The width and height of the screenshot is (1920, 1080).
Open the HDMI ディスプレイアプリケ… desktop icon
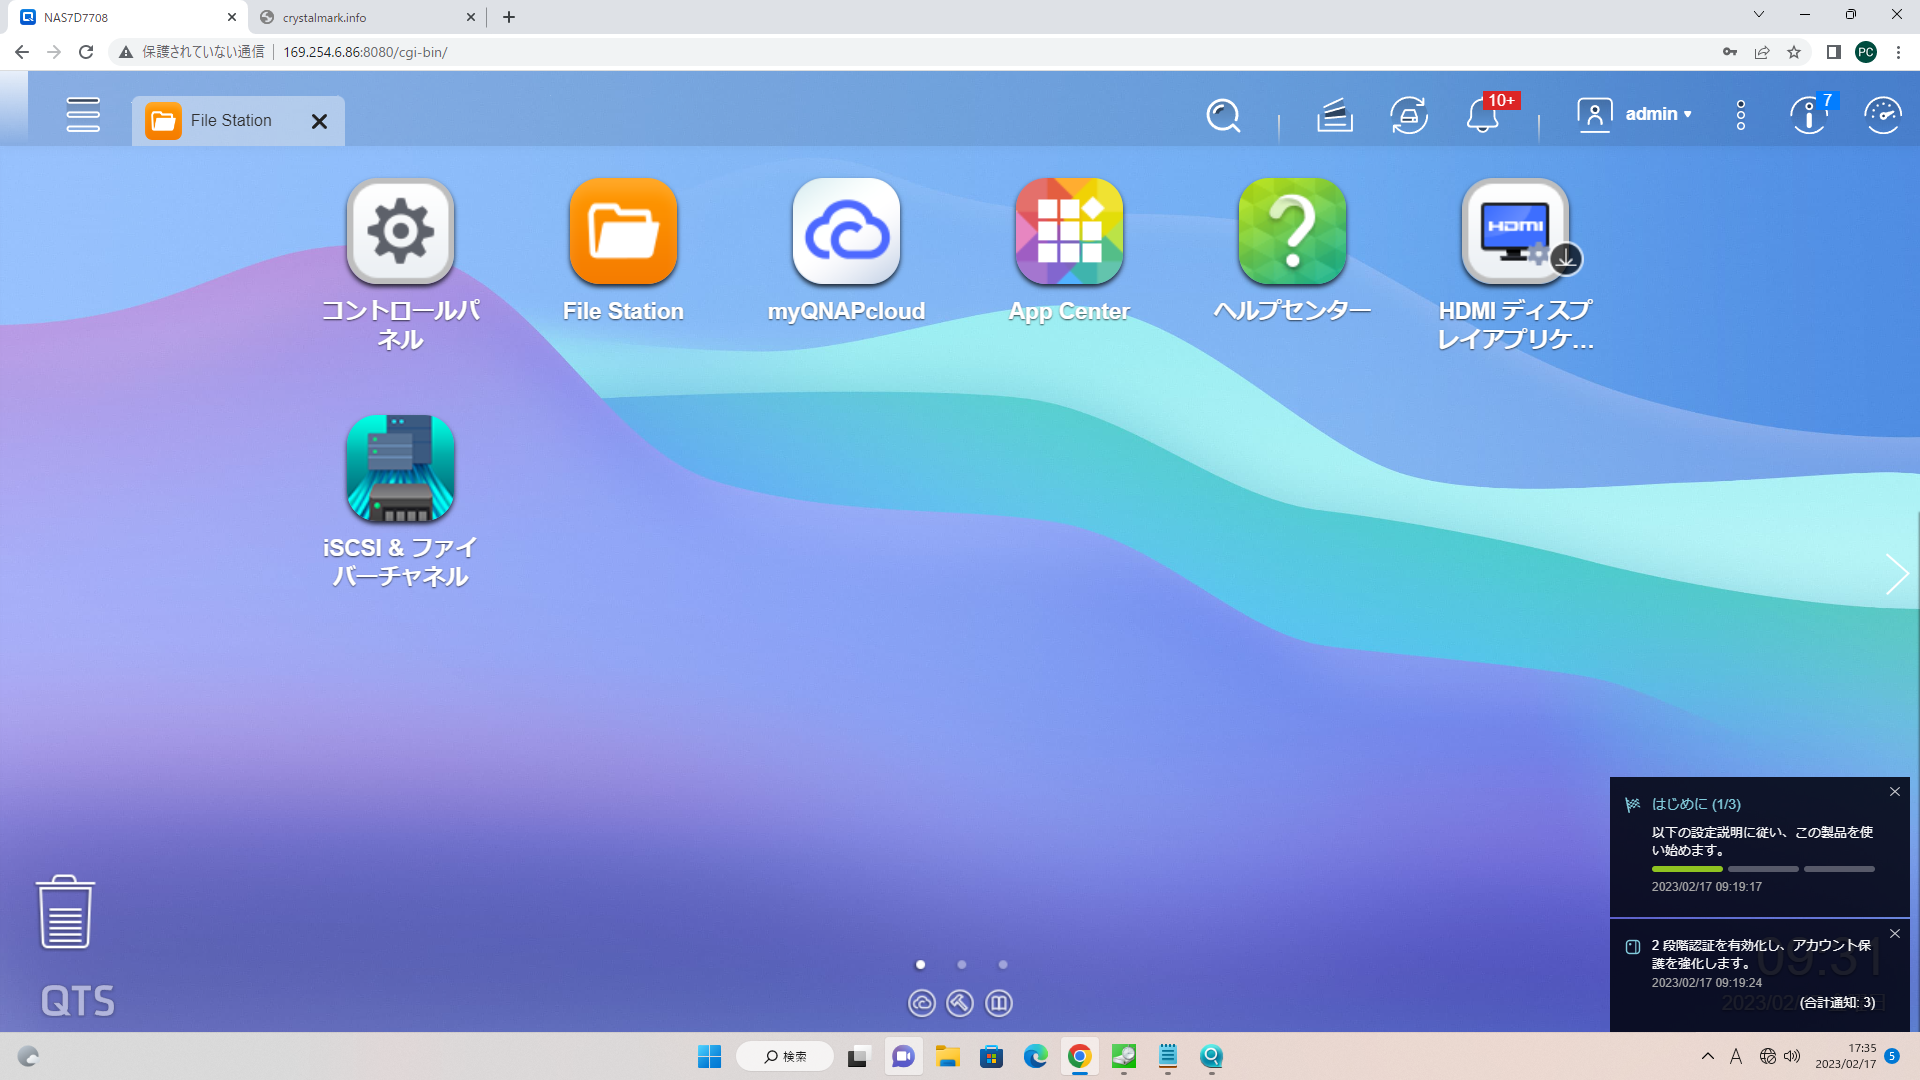point(1516,231)
